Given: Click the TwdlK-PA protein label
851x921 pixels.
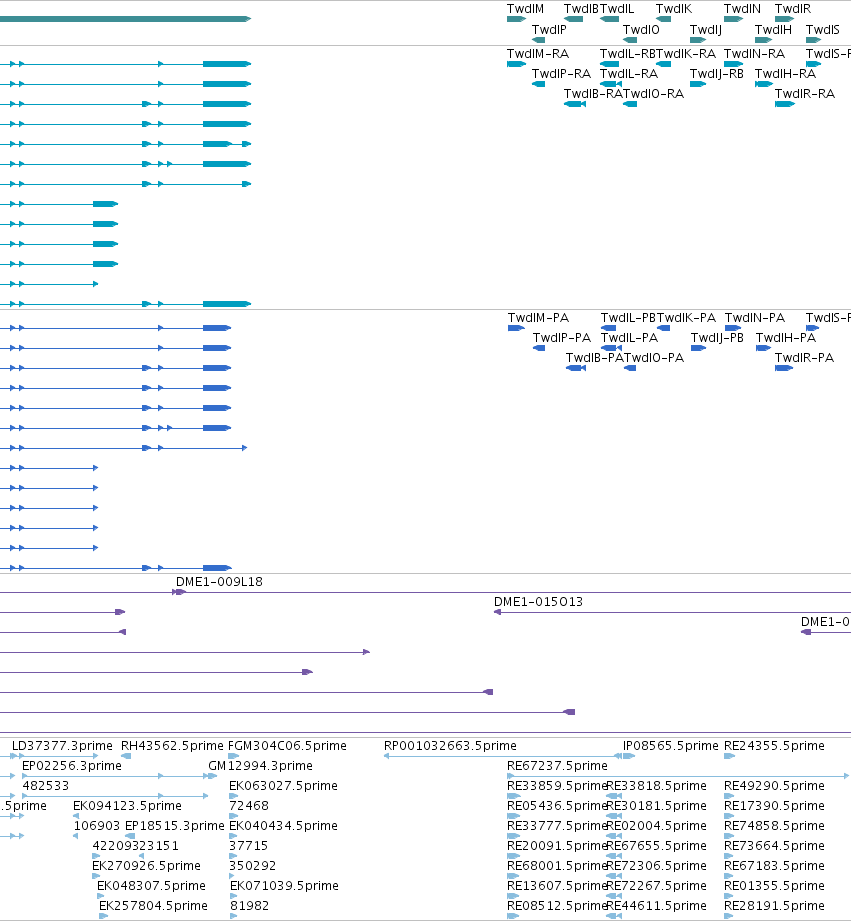Looking at the screenshot, I should [686, 318].
